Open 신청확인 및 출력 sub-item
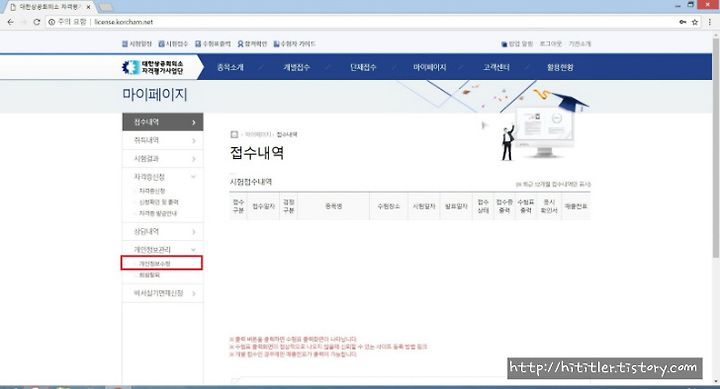This screenshot has height=389, width=720. click(158, 202)
